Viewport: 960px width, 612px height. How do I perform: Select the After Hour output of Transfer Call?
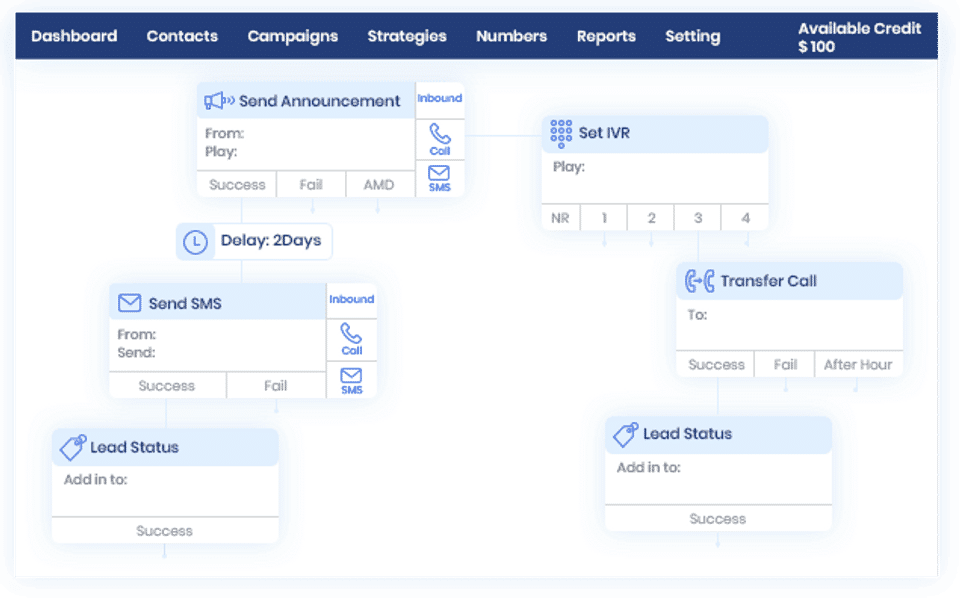[858, 365]
